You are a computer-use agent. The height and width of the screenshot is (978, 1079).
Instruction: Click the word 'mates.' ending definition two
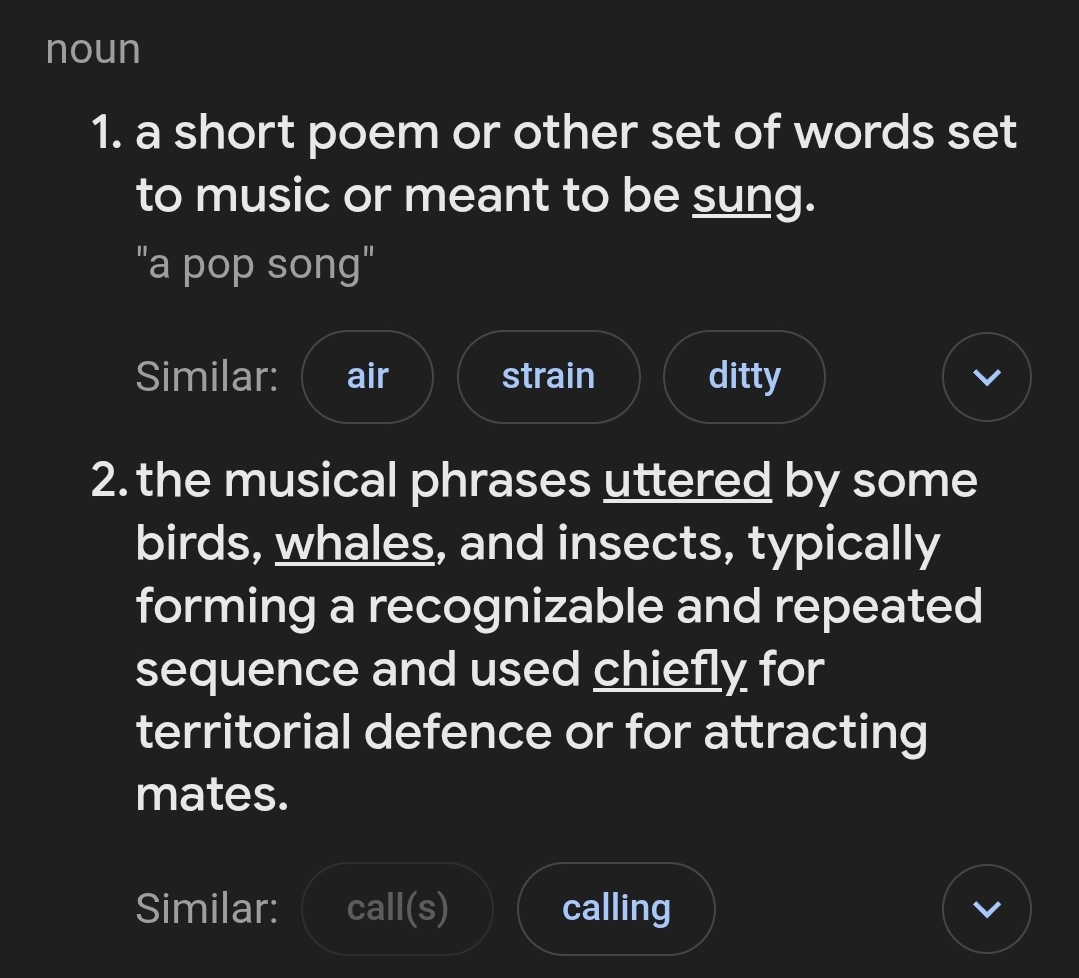coord(212,795)
